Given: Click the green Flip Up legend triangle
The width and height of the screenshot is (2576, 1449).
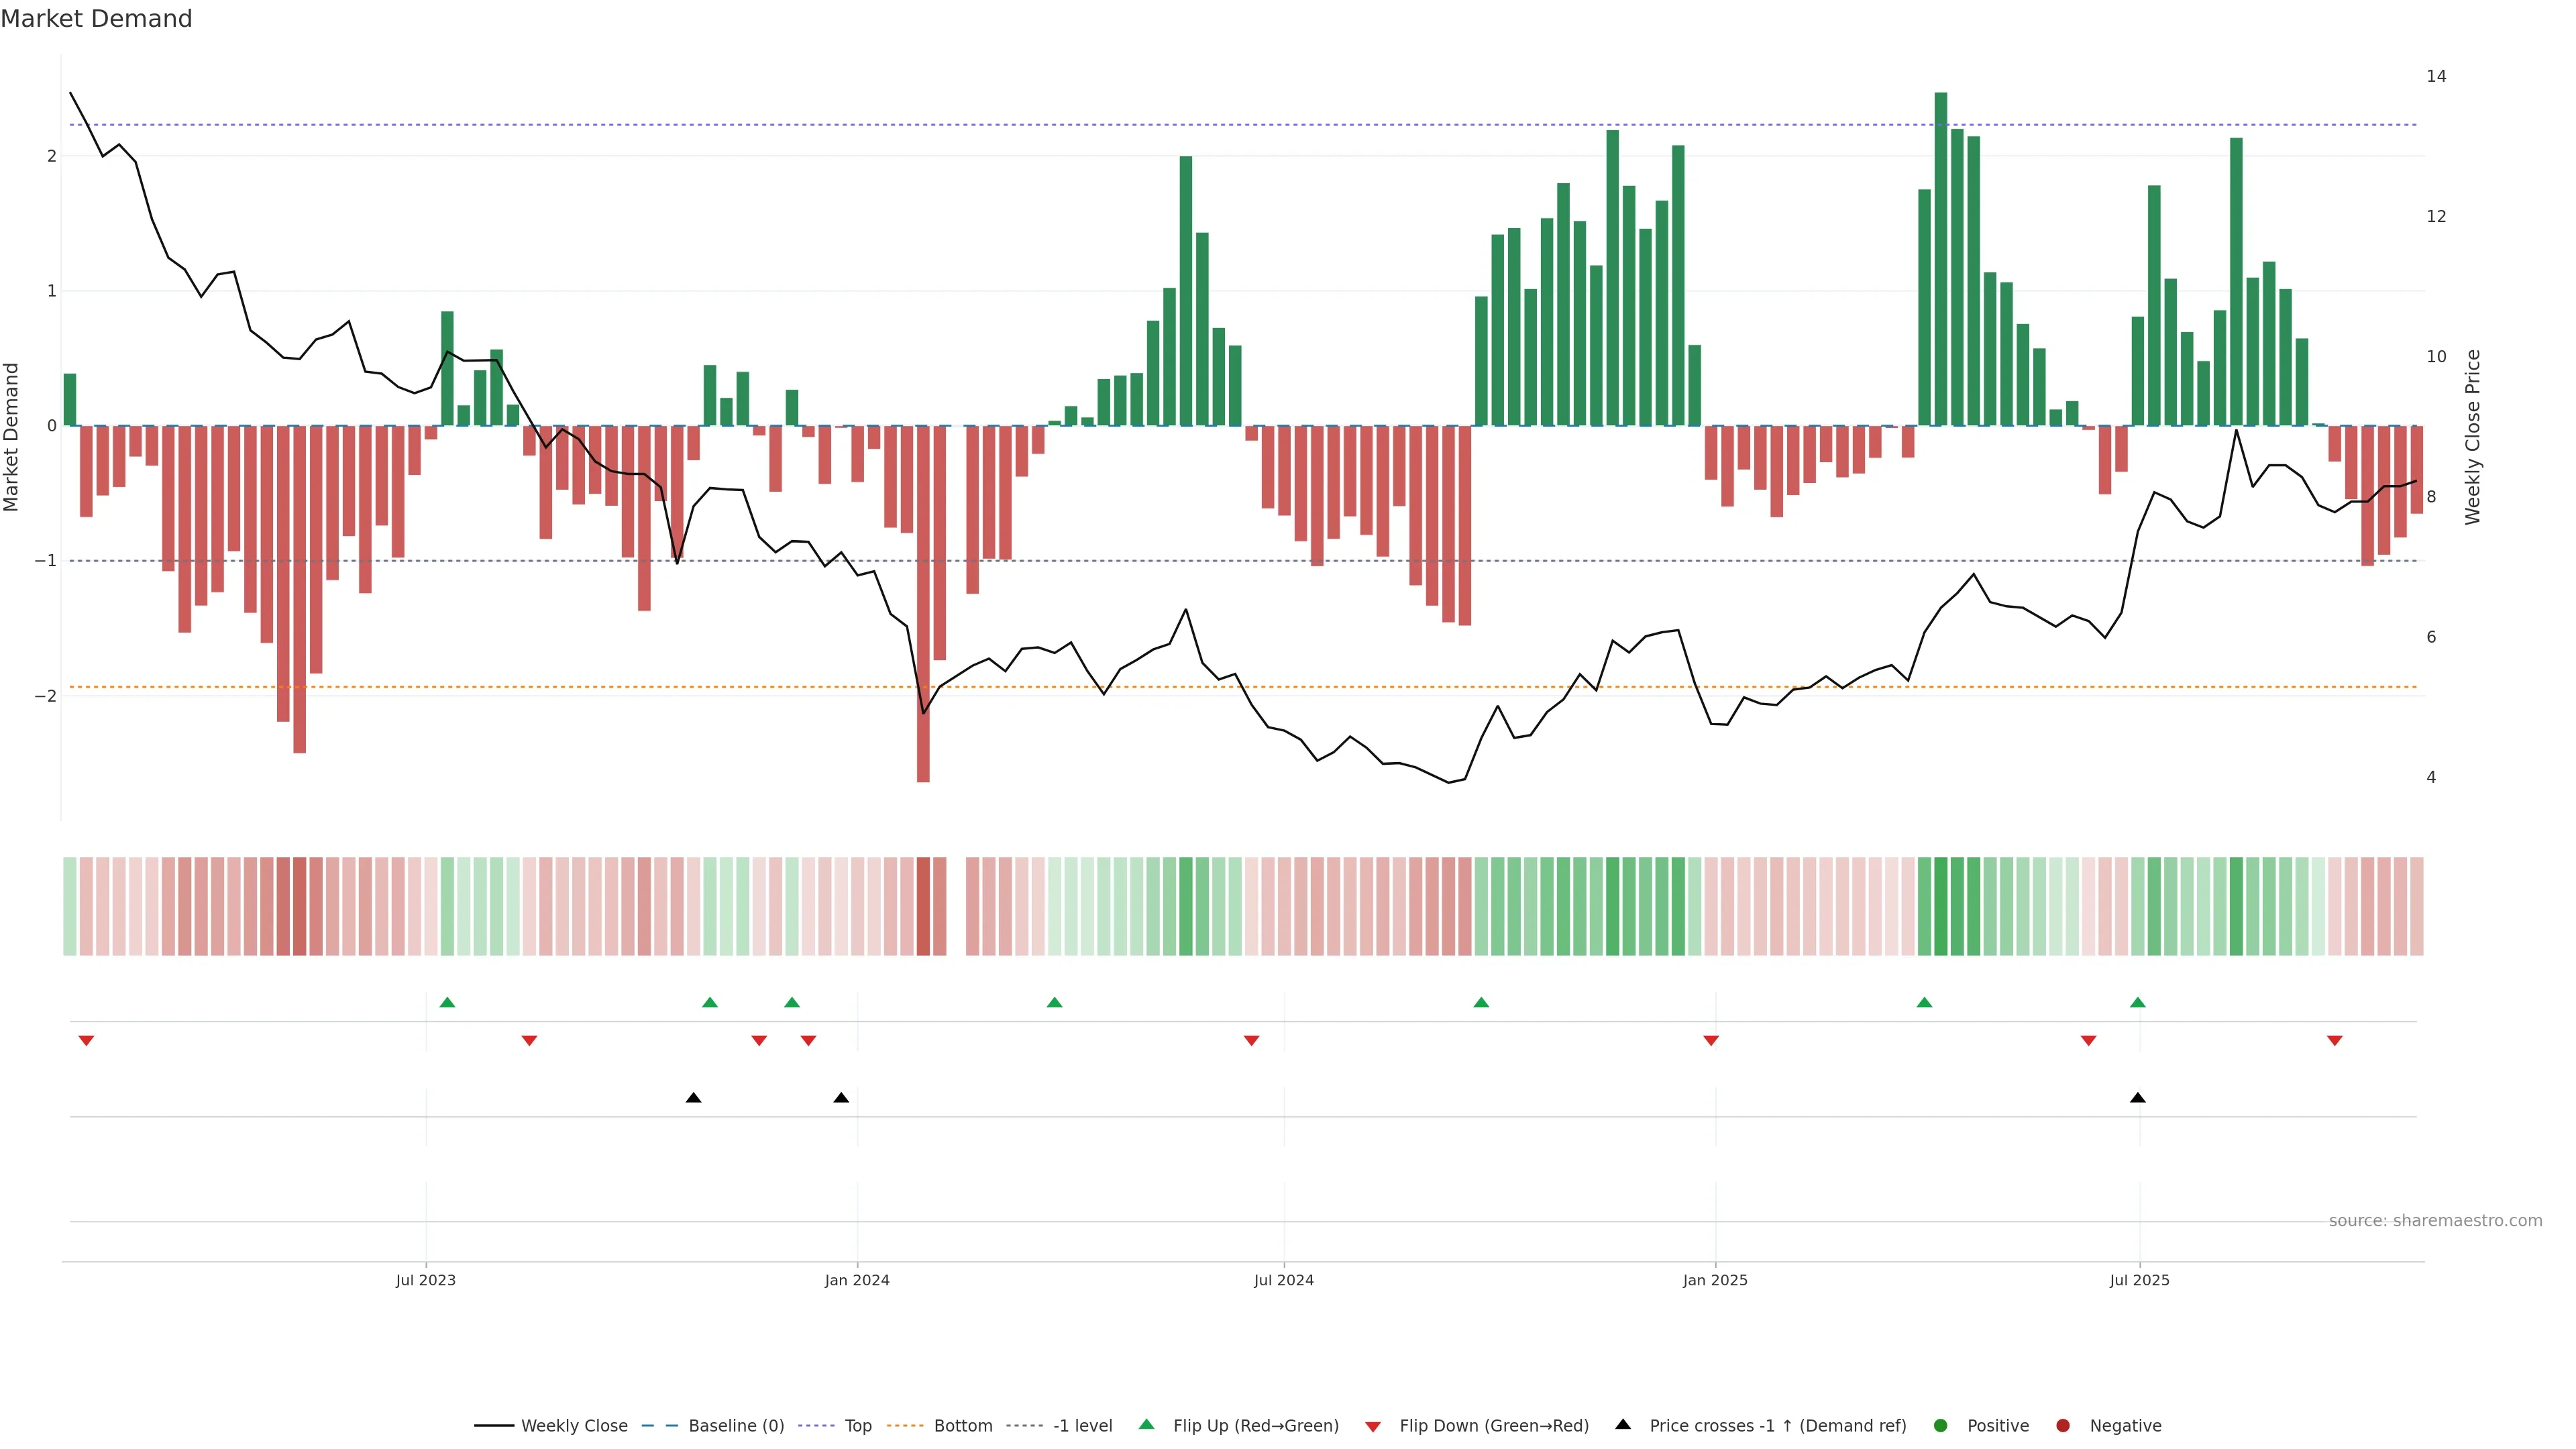Looking at the screenshot, I should pyautogui.click(x=1146, y=1424).
